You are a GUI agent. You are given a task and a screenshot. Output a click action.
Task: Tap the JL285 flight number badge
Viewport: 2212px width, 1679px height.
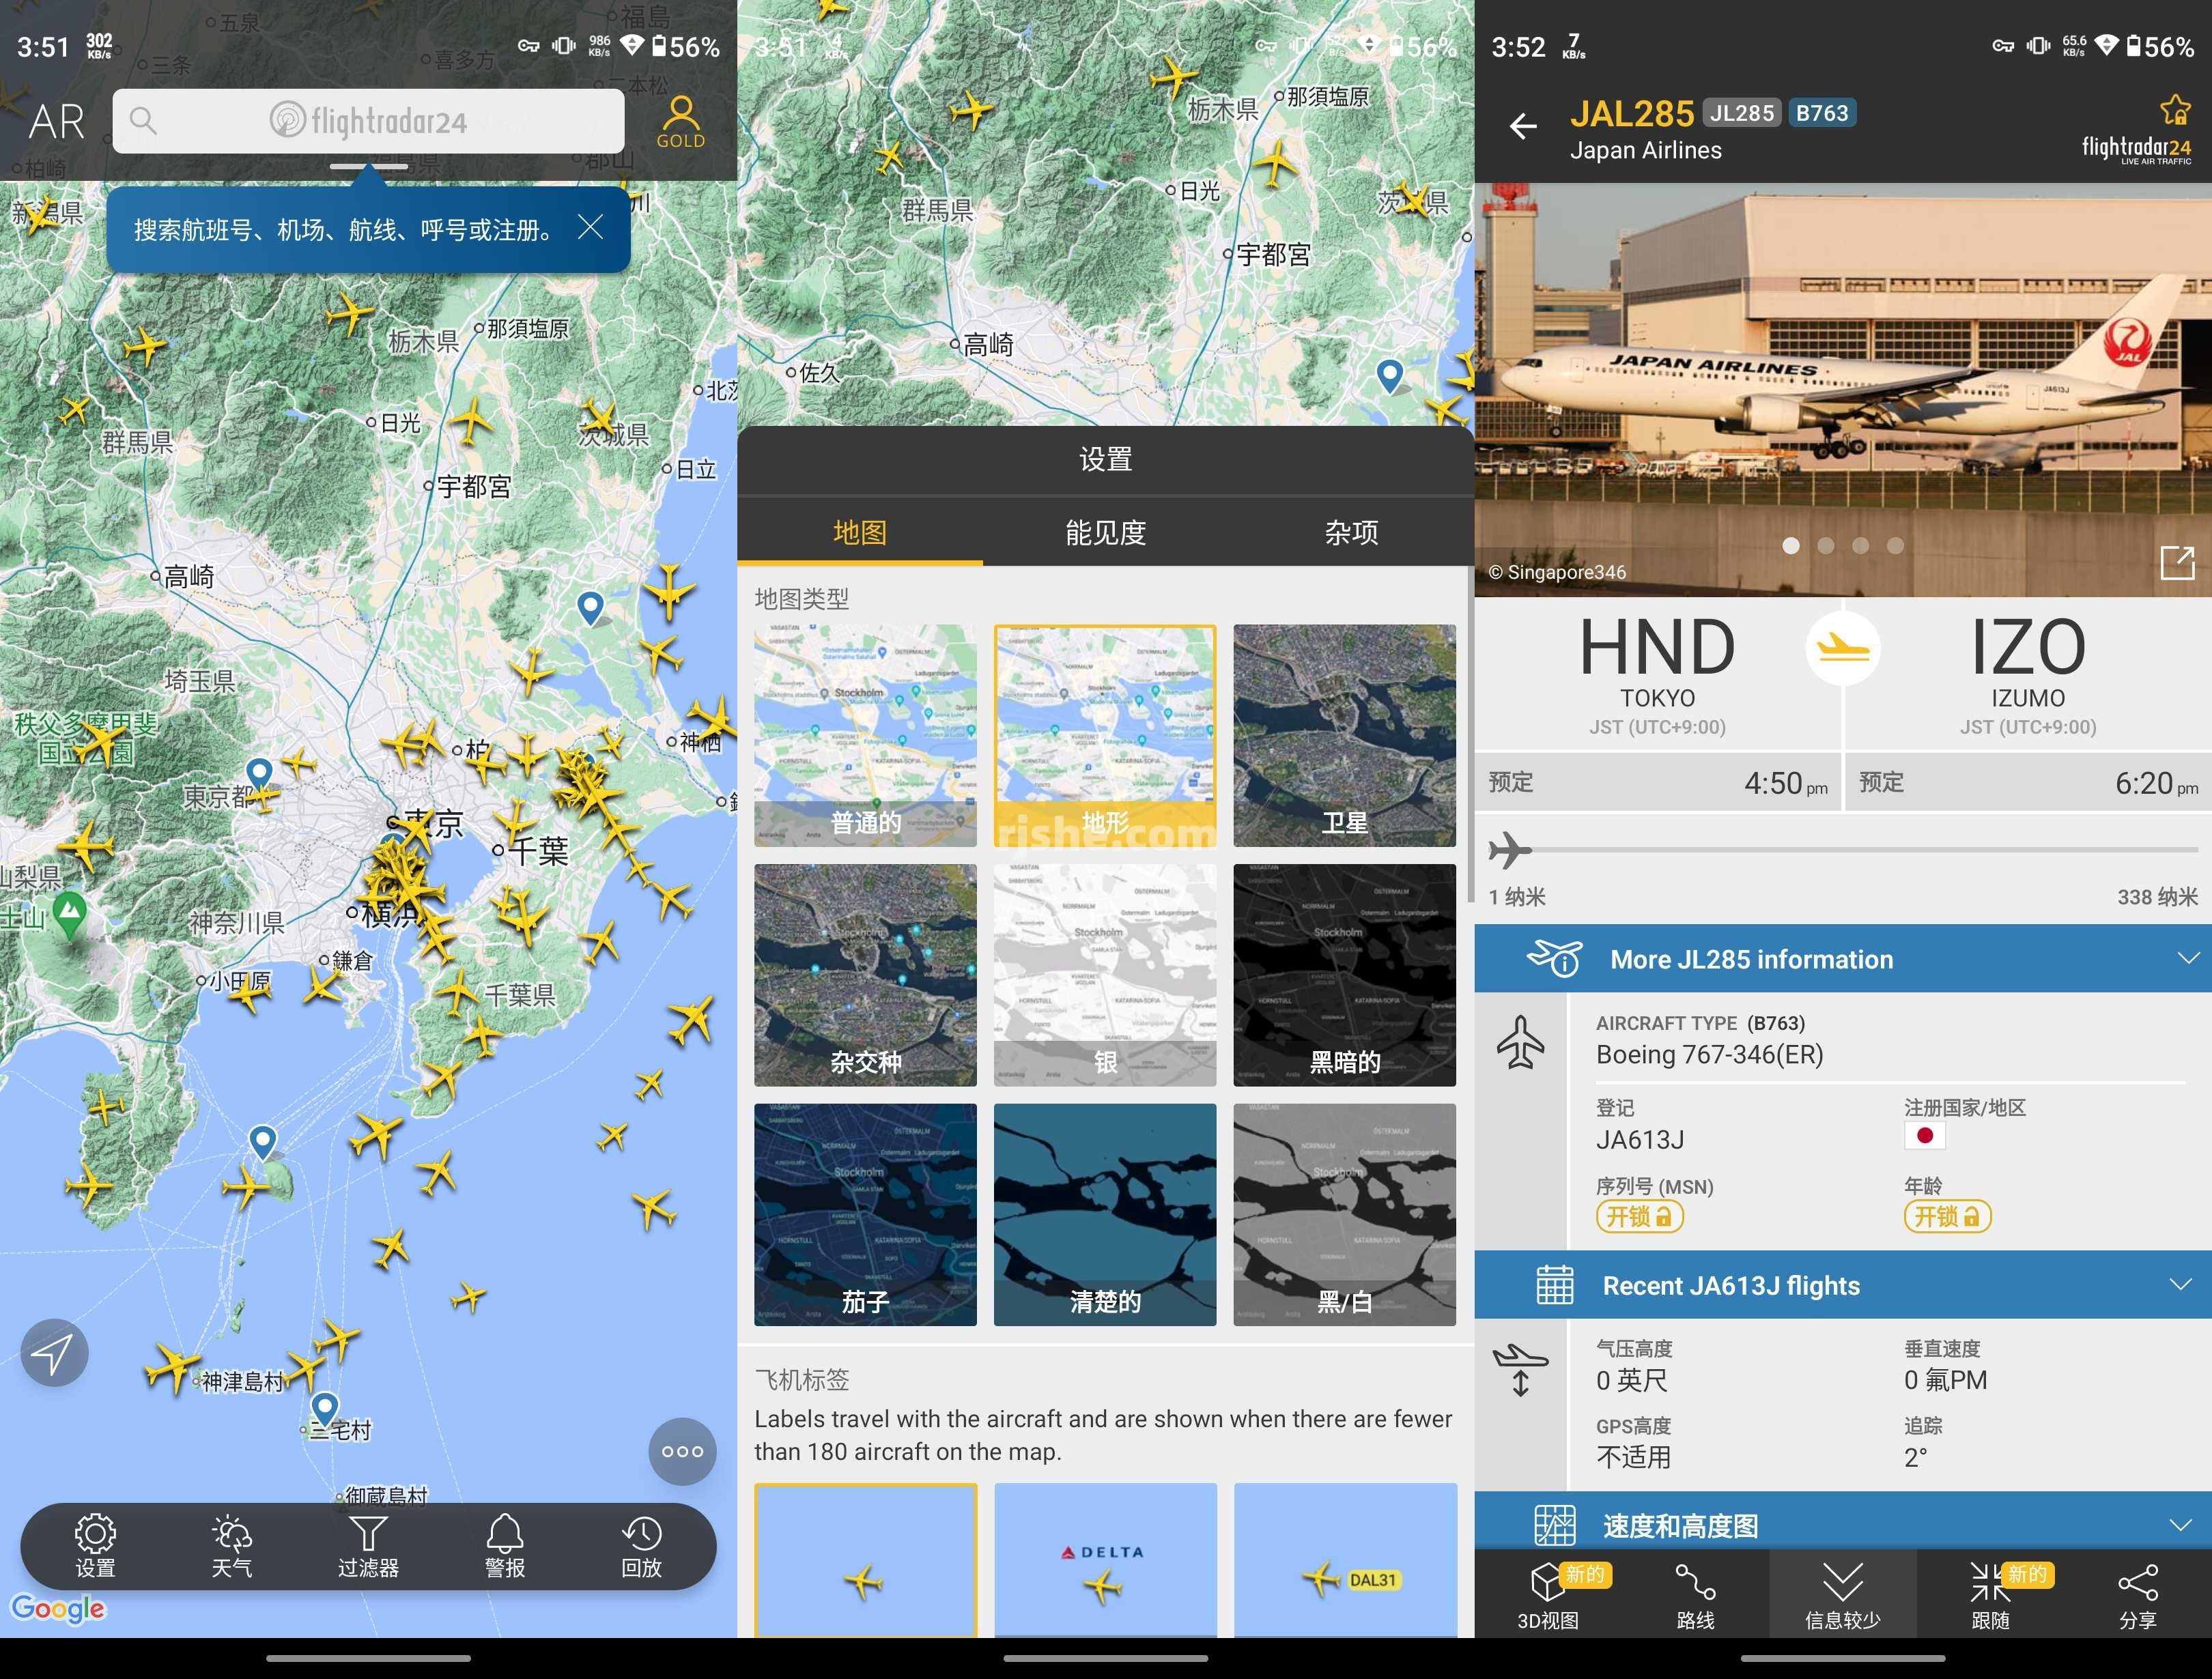(x=1742, y=113)
